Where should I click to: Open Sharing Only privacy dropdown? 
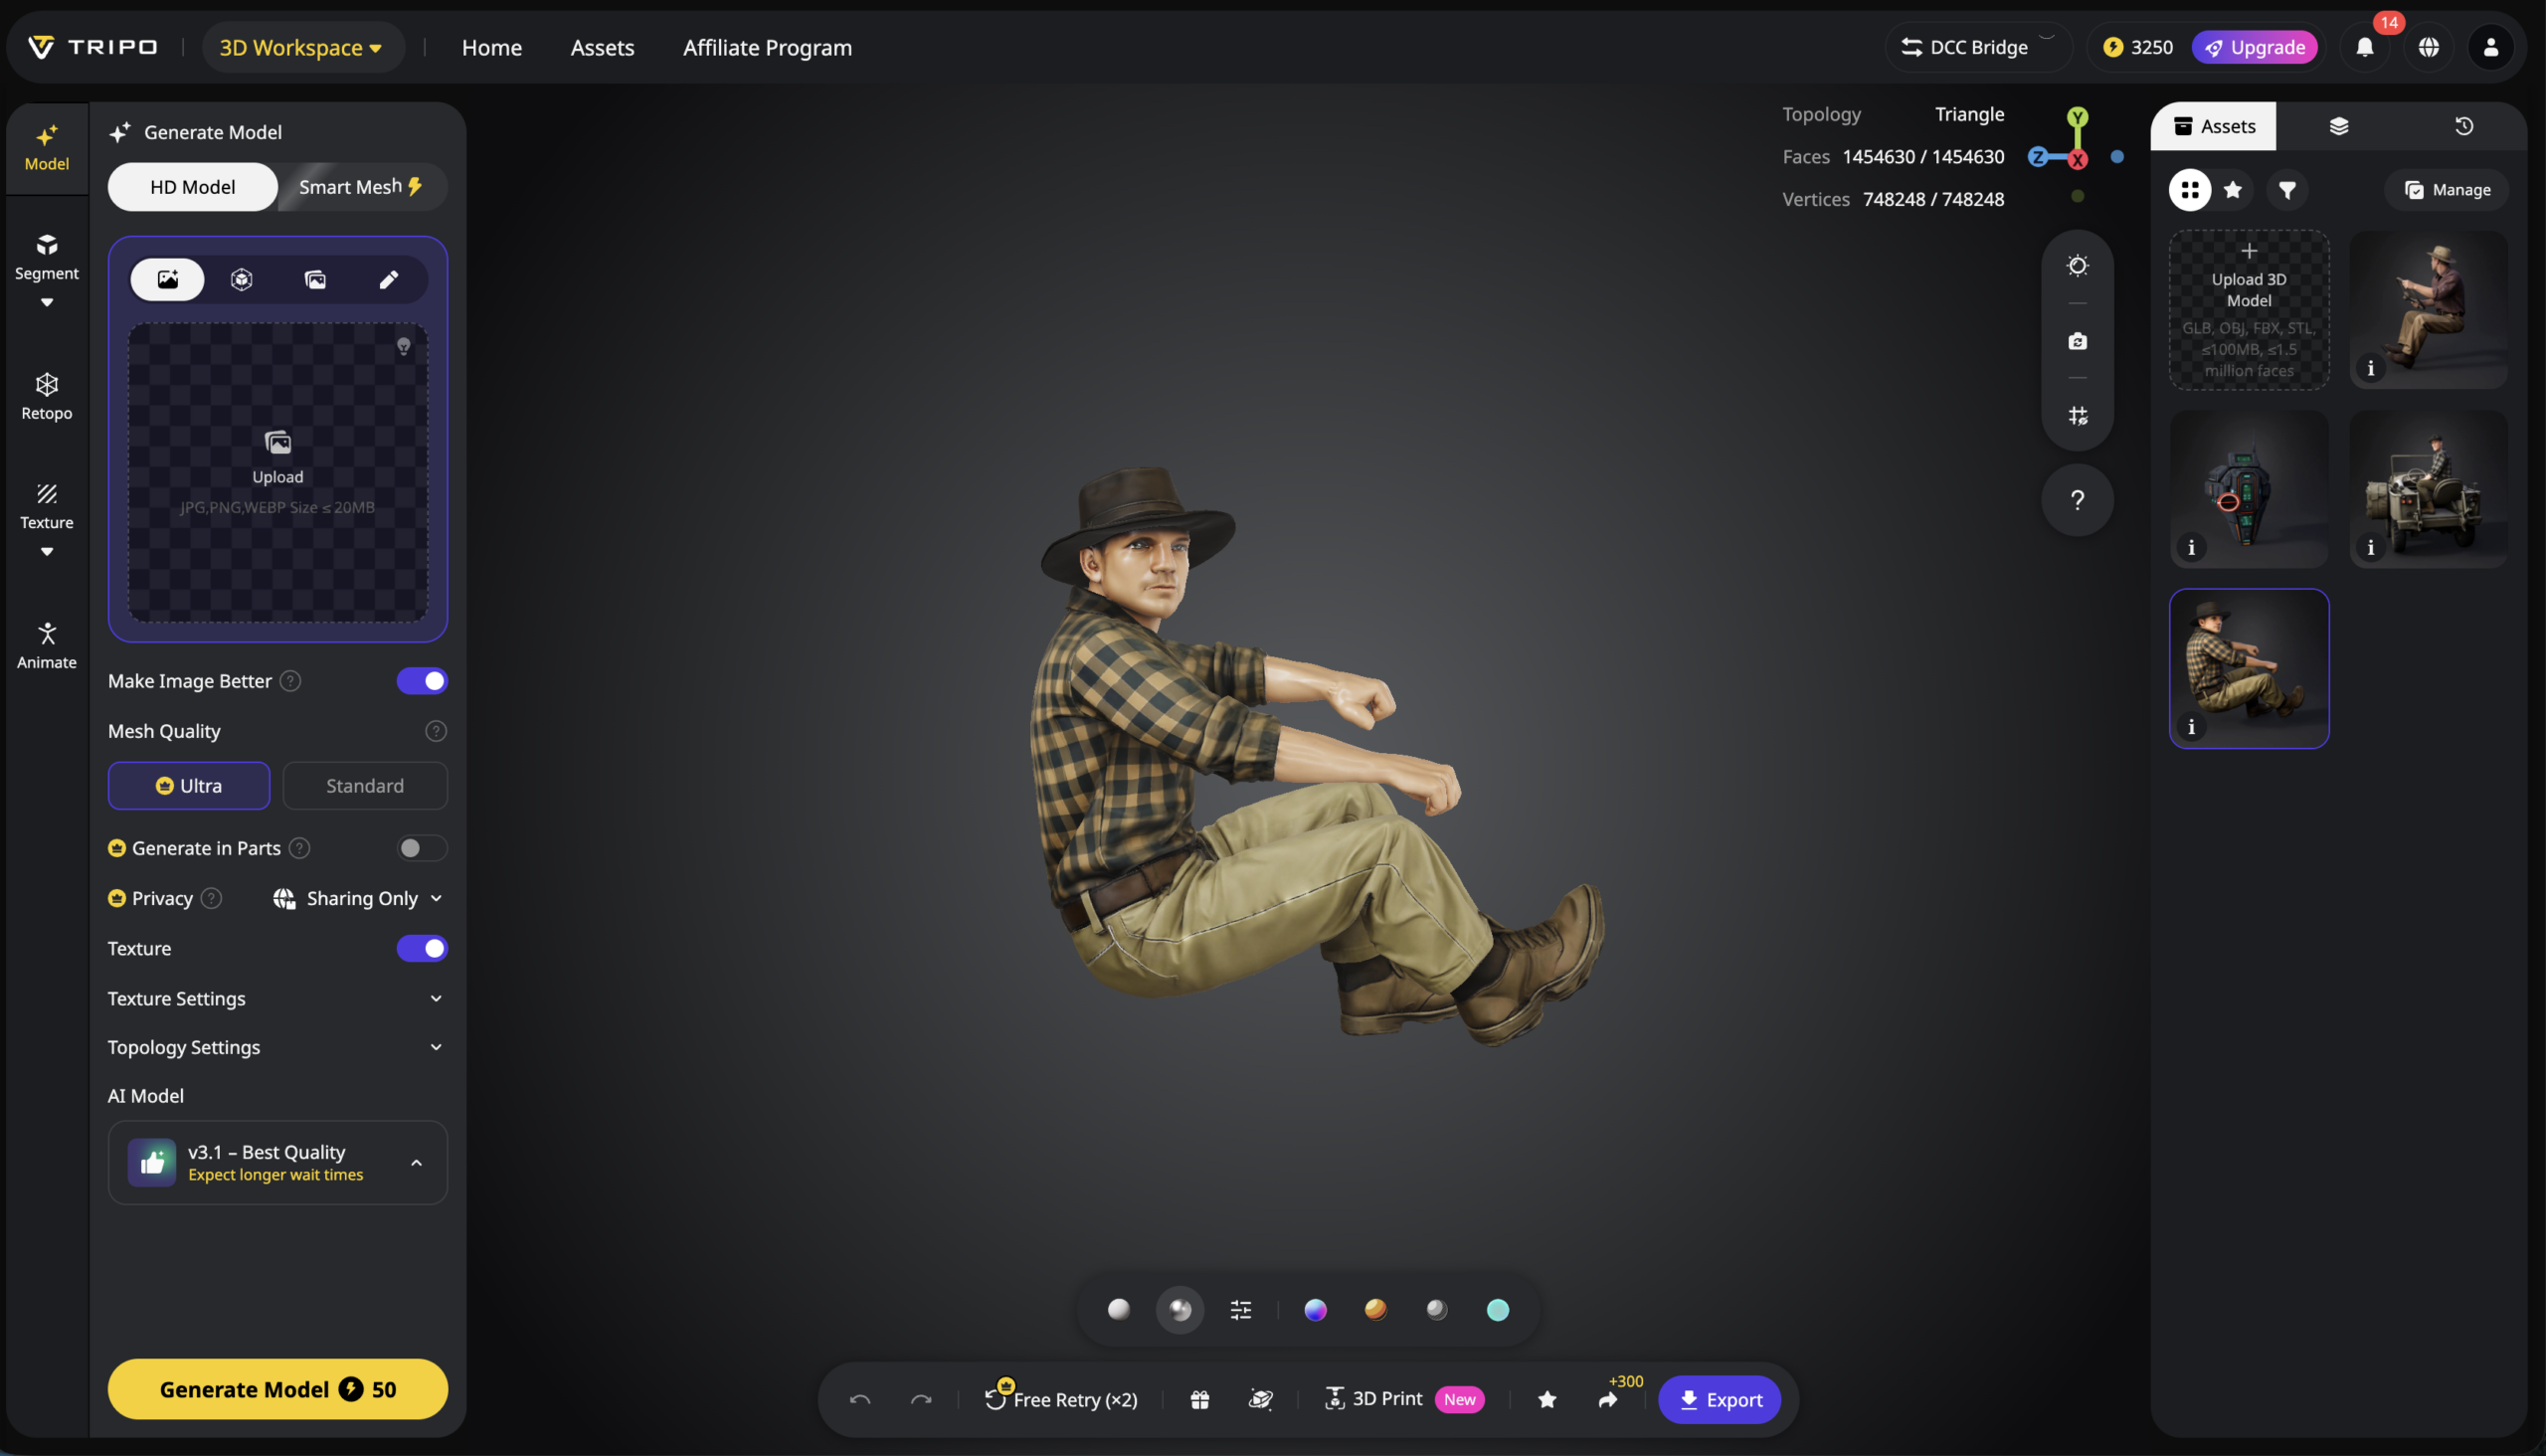(358, 898)
